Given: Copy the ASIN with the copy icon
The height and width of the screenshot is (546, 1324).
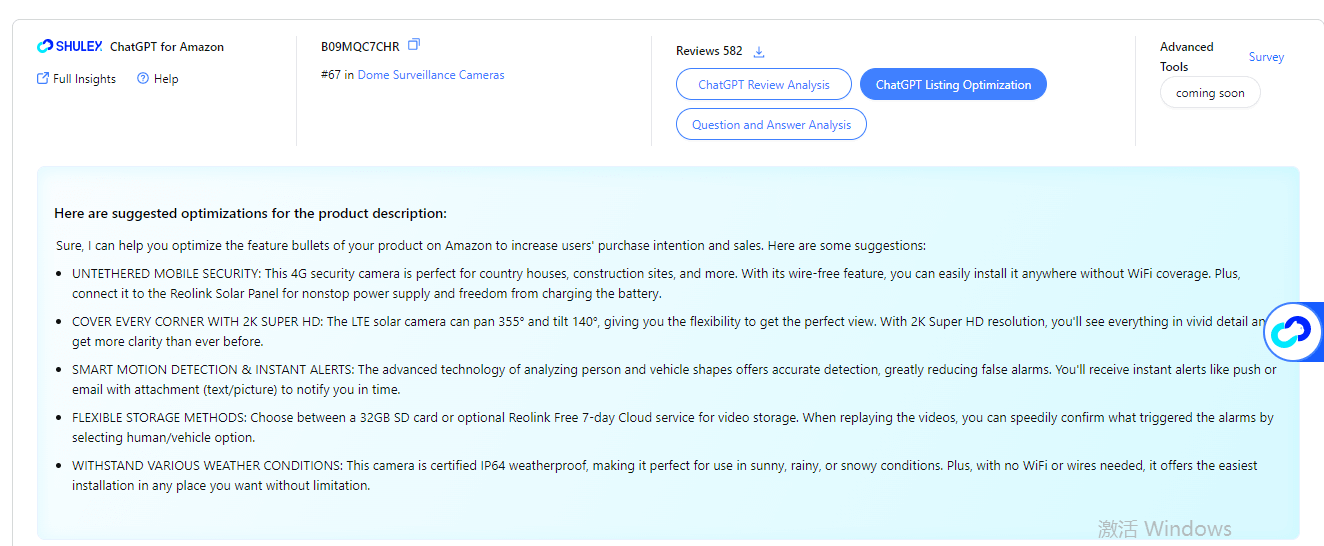Looking at the screenshot, I should [414, 45].
